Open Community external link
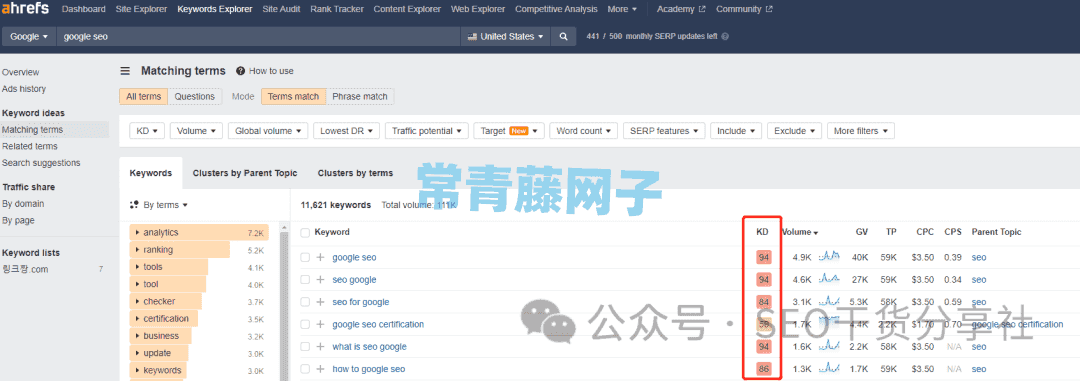 744,9
